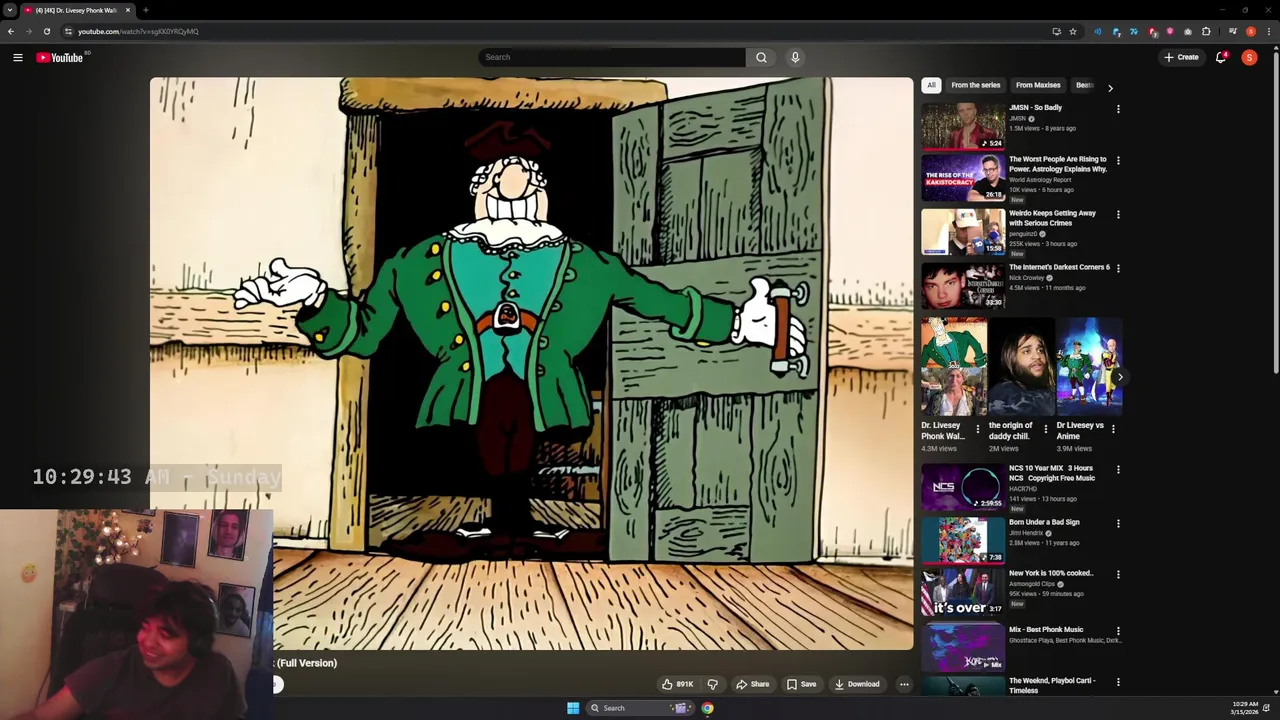The image size is (1280, 720).
Task: Open New York is 100% cooked thumbnail
Action: pyautogui.click(x=963, y=592)
